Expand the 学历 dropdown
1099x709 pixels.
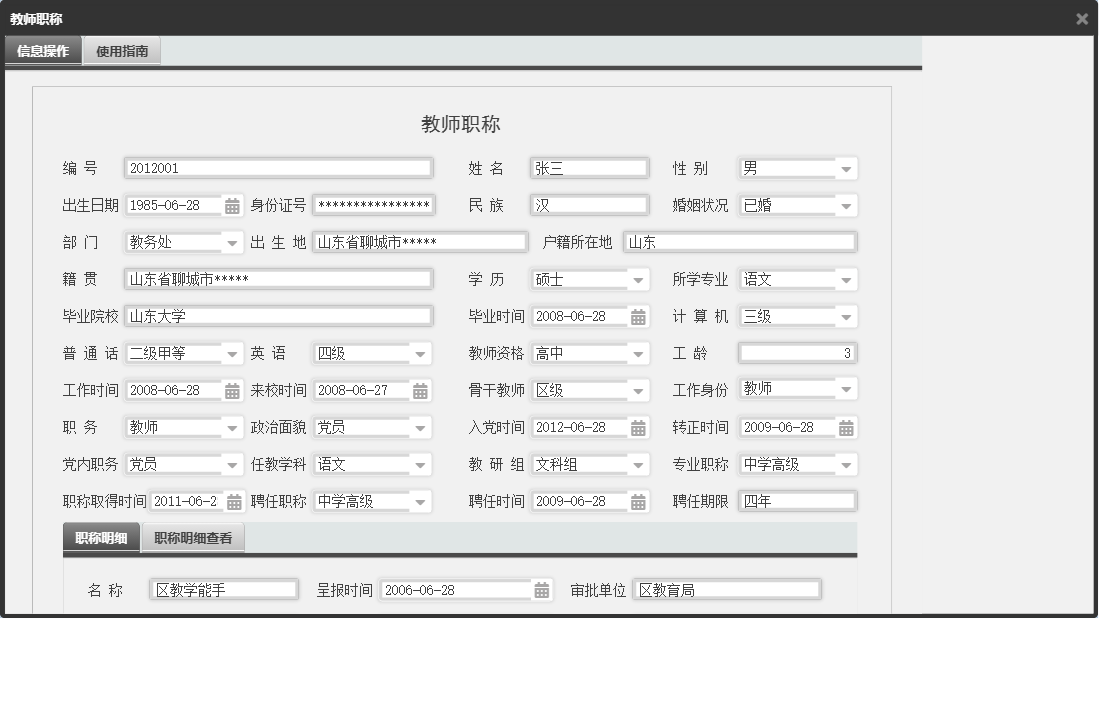[x=640, y=279]
